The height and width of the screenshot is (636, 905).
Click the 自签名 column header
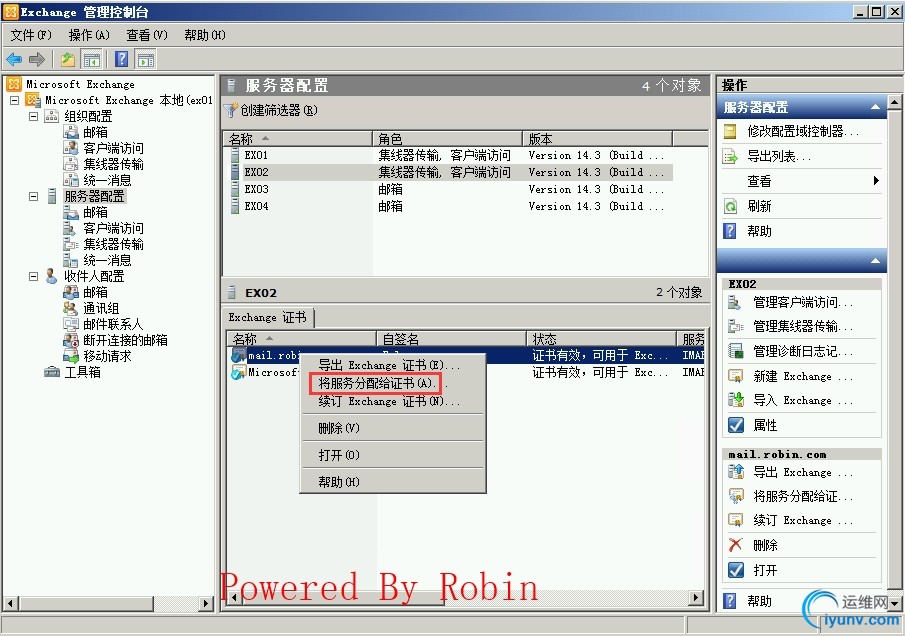click(x=451, y=339)
